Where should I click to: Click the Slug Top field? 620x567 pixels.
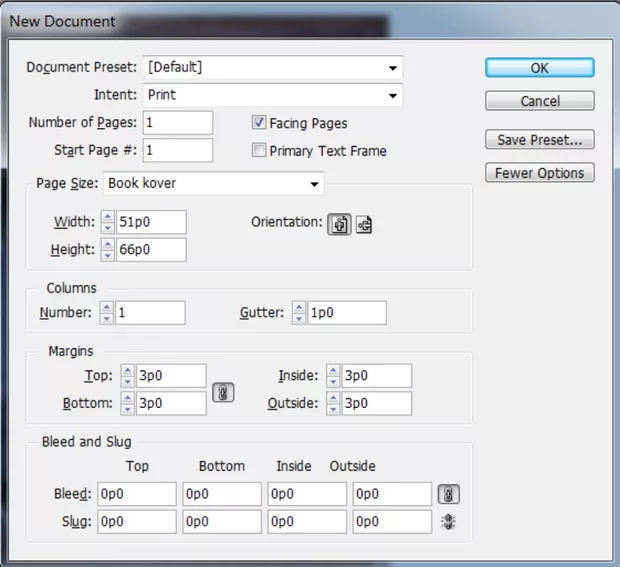(x=137, y=522)
